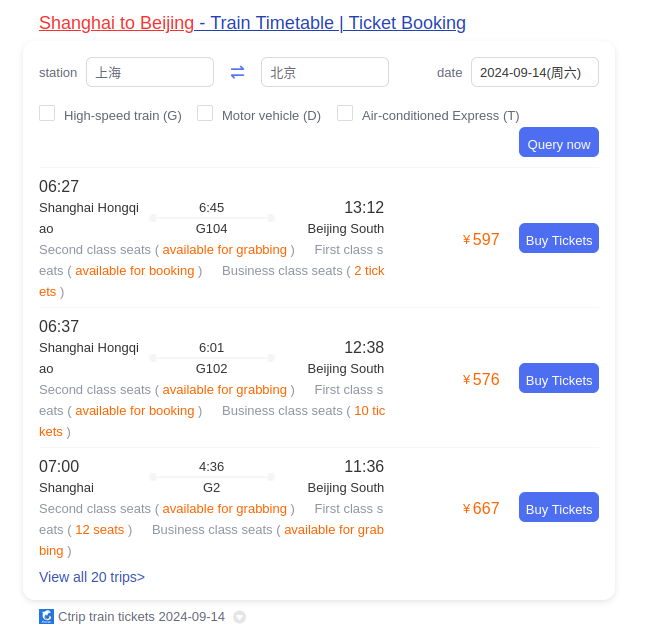Buy Tickets for train G2

coord(558,508)
